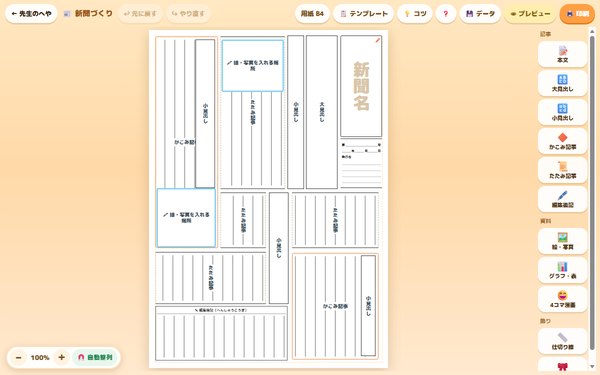This screenshot has width=600, height=375.
Task: Select the date and issue box under 新聞名
Action: click(361, 164)
